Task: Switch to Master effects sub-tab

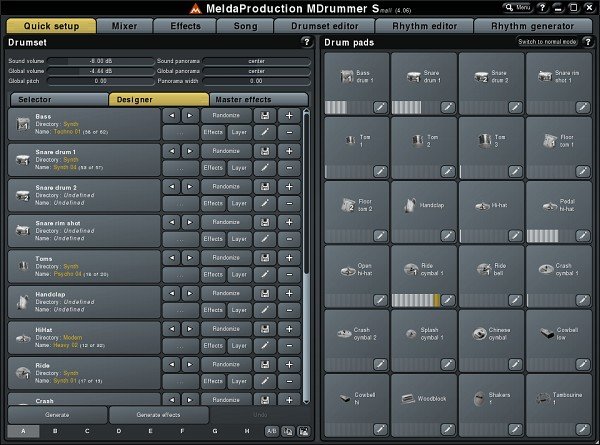Action: tap(259, 99)
